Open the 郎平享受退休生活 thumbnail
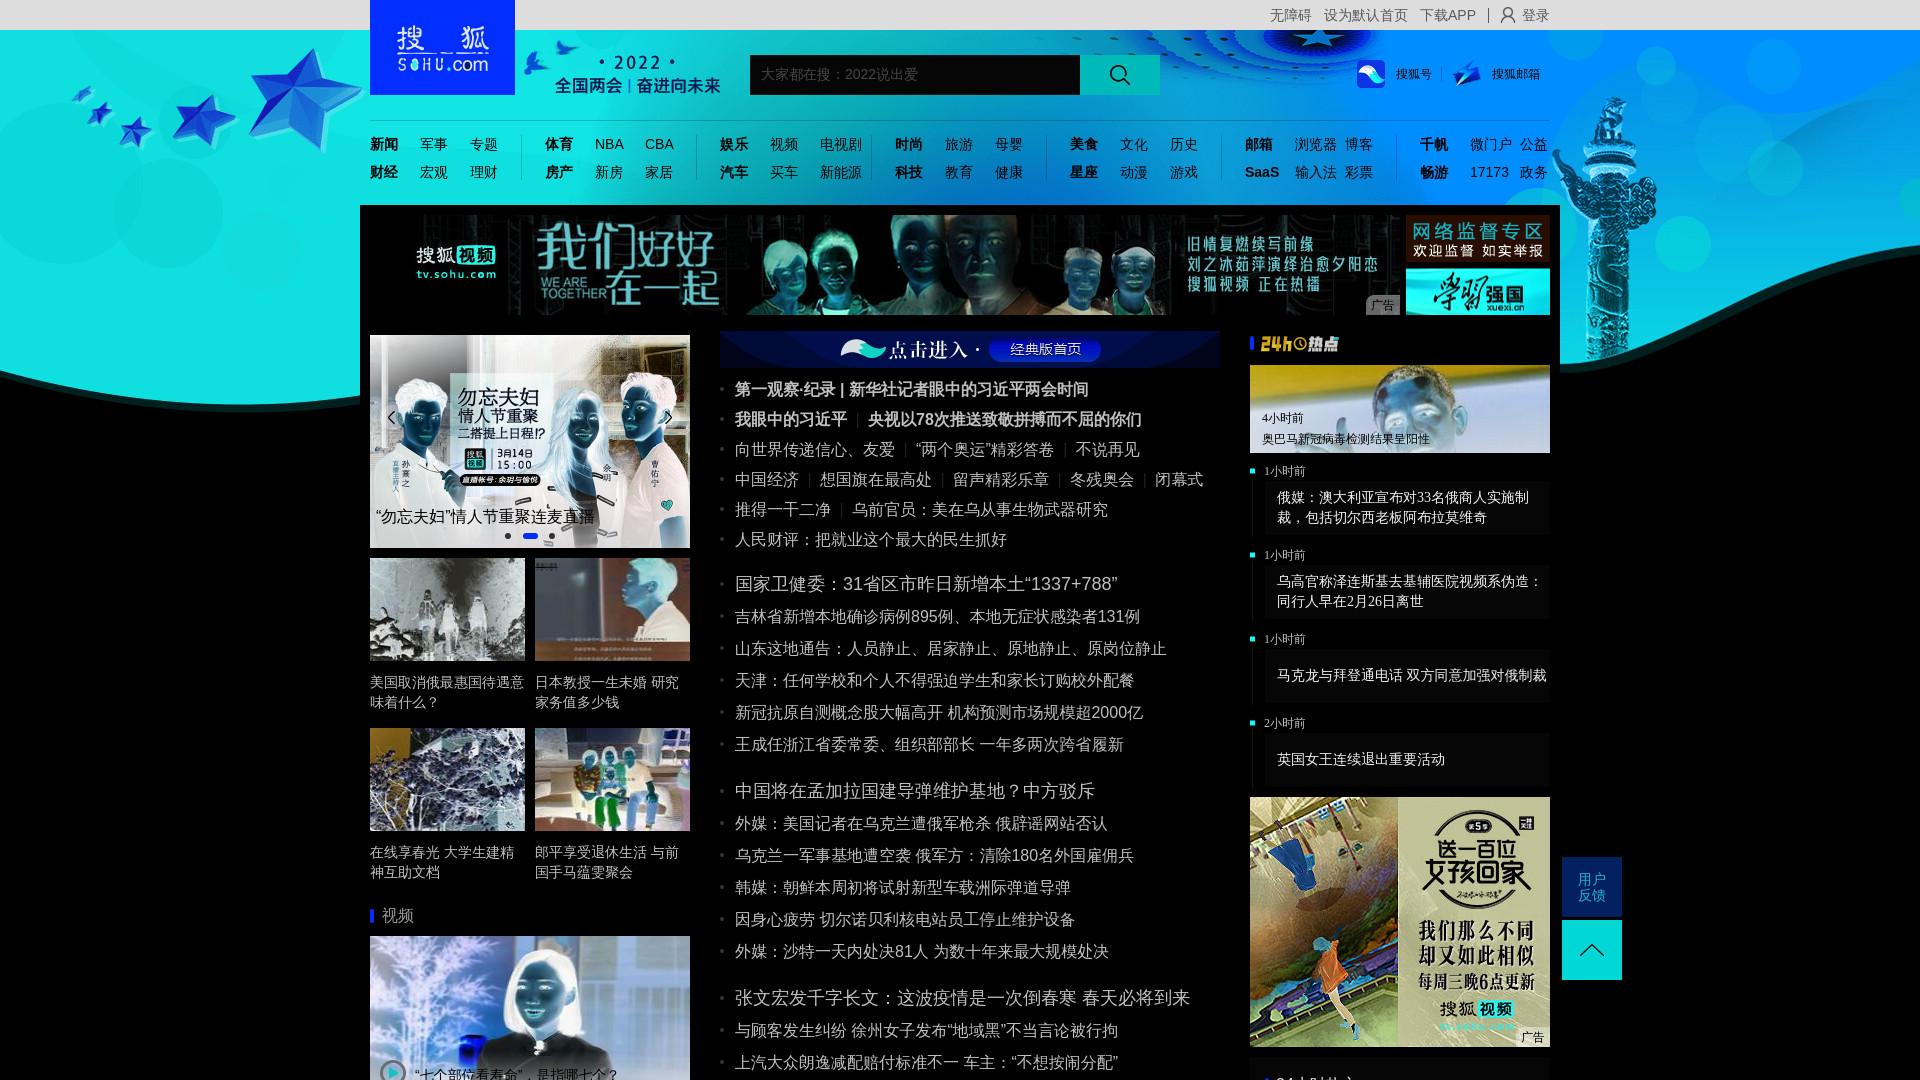Screen dimensions: 1920x1080 coord(612,779)
